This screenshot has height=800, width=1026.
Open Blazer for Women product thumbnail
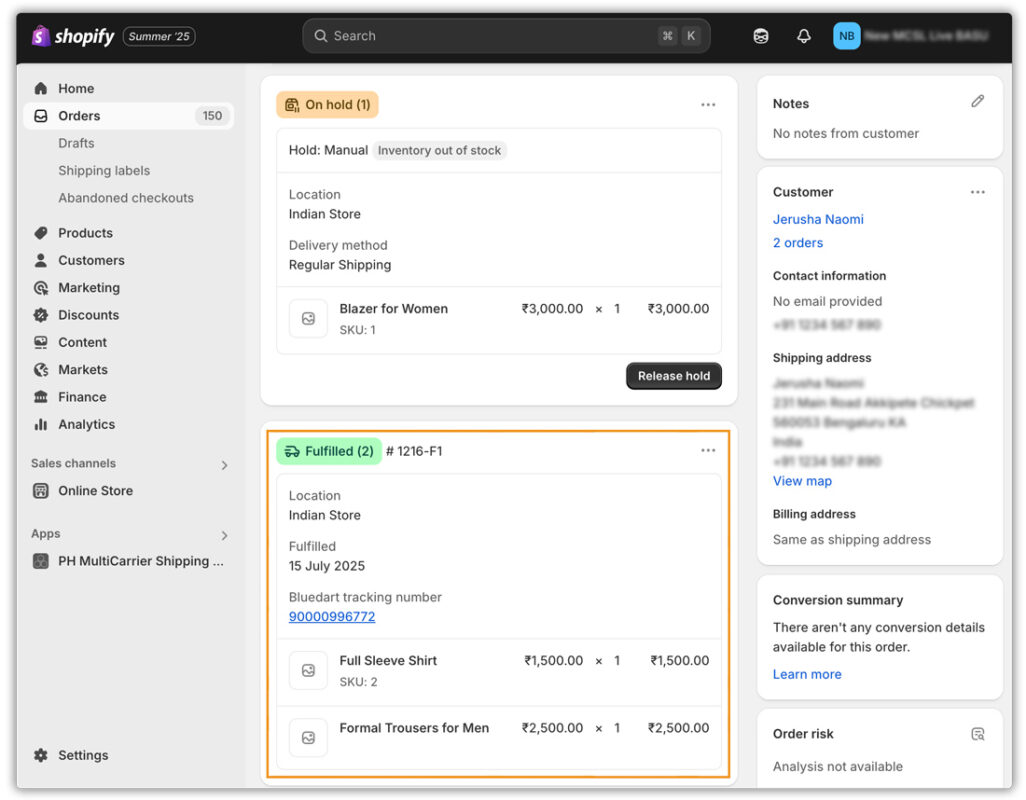point(308,319)
